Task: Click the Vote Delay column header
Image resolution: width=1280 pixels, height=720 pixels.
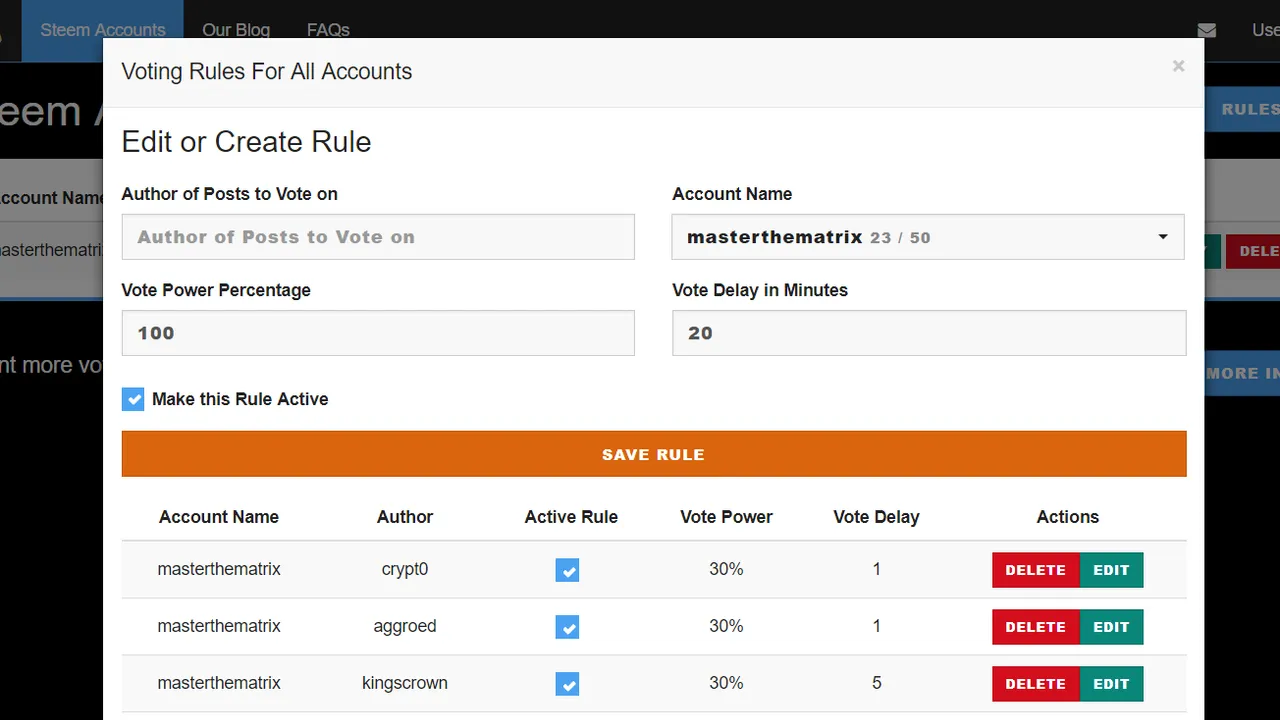Action: coord(876,517)
